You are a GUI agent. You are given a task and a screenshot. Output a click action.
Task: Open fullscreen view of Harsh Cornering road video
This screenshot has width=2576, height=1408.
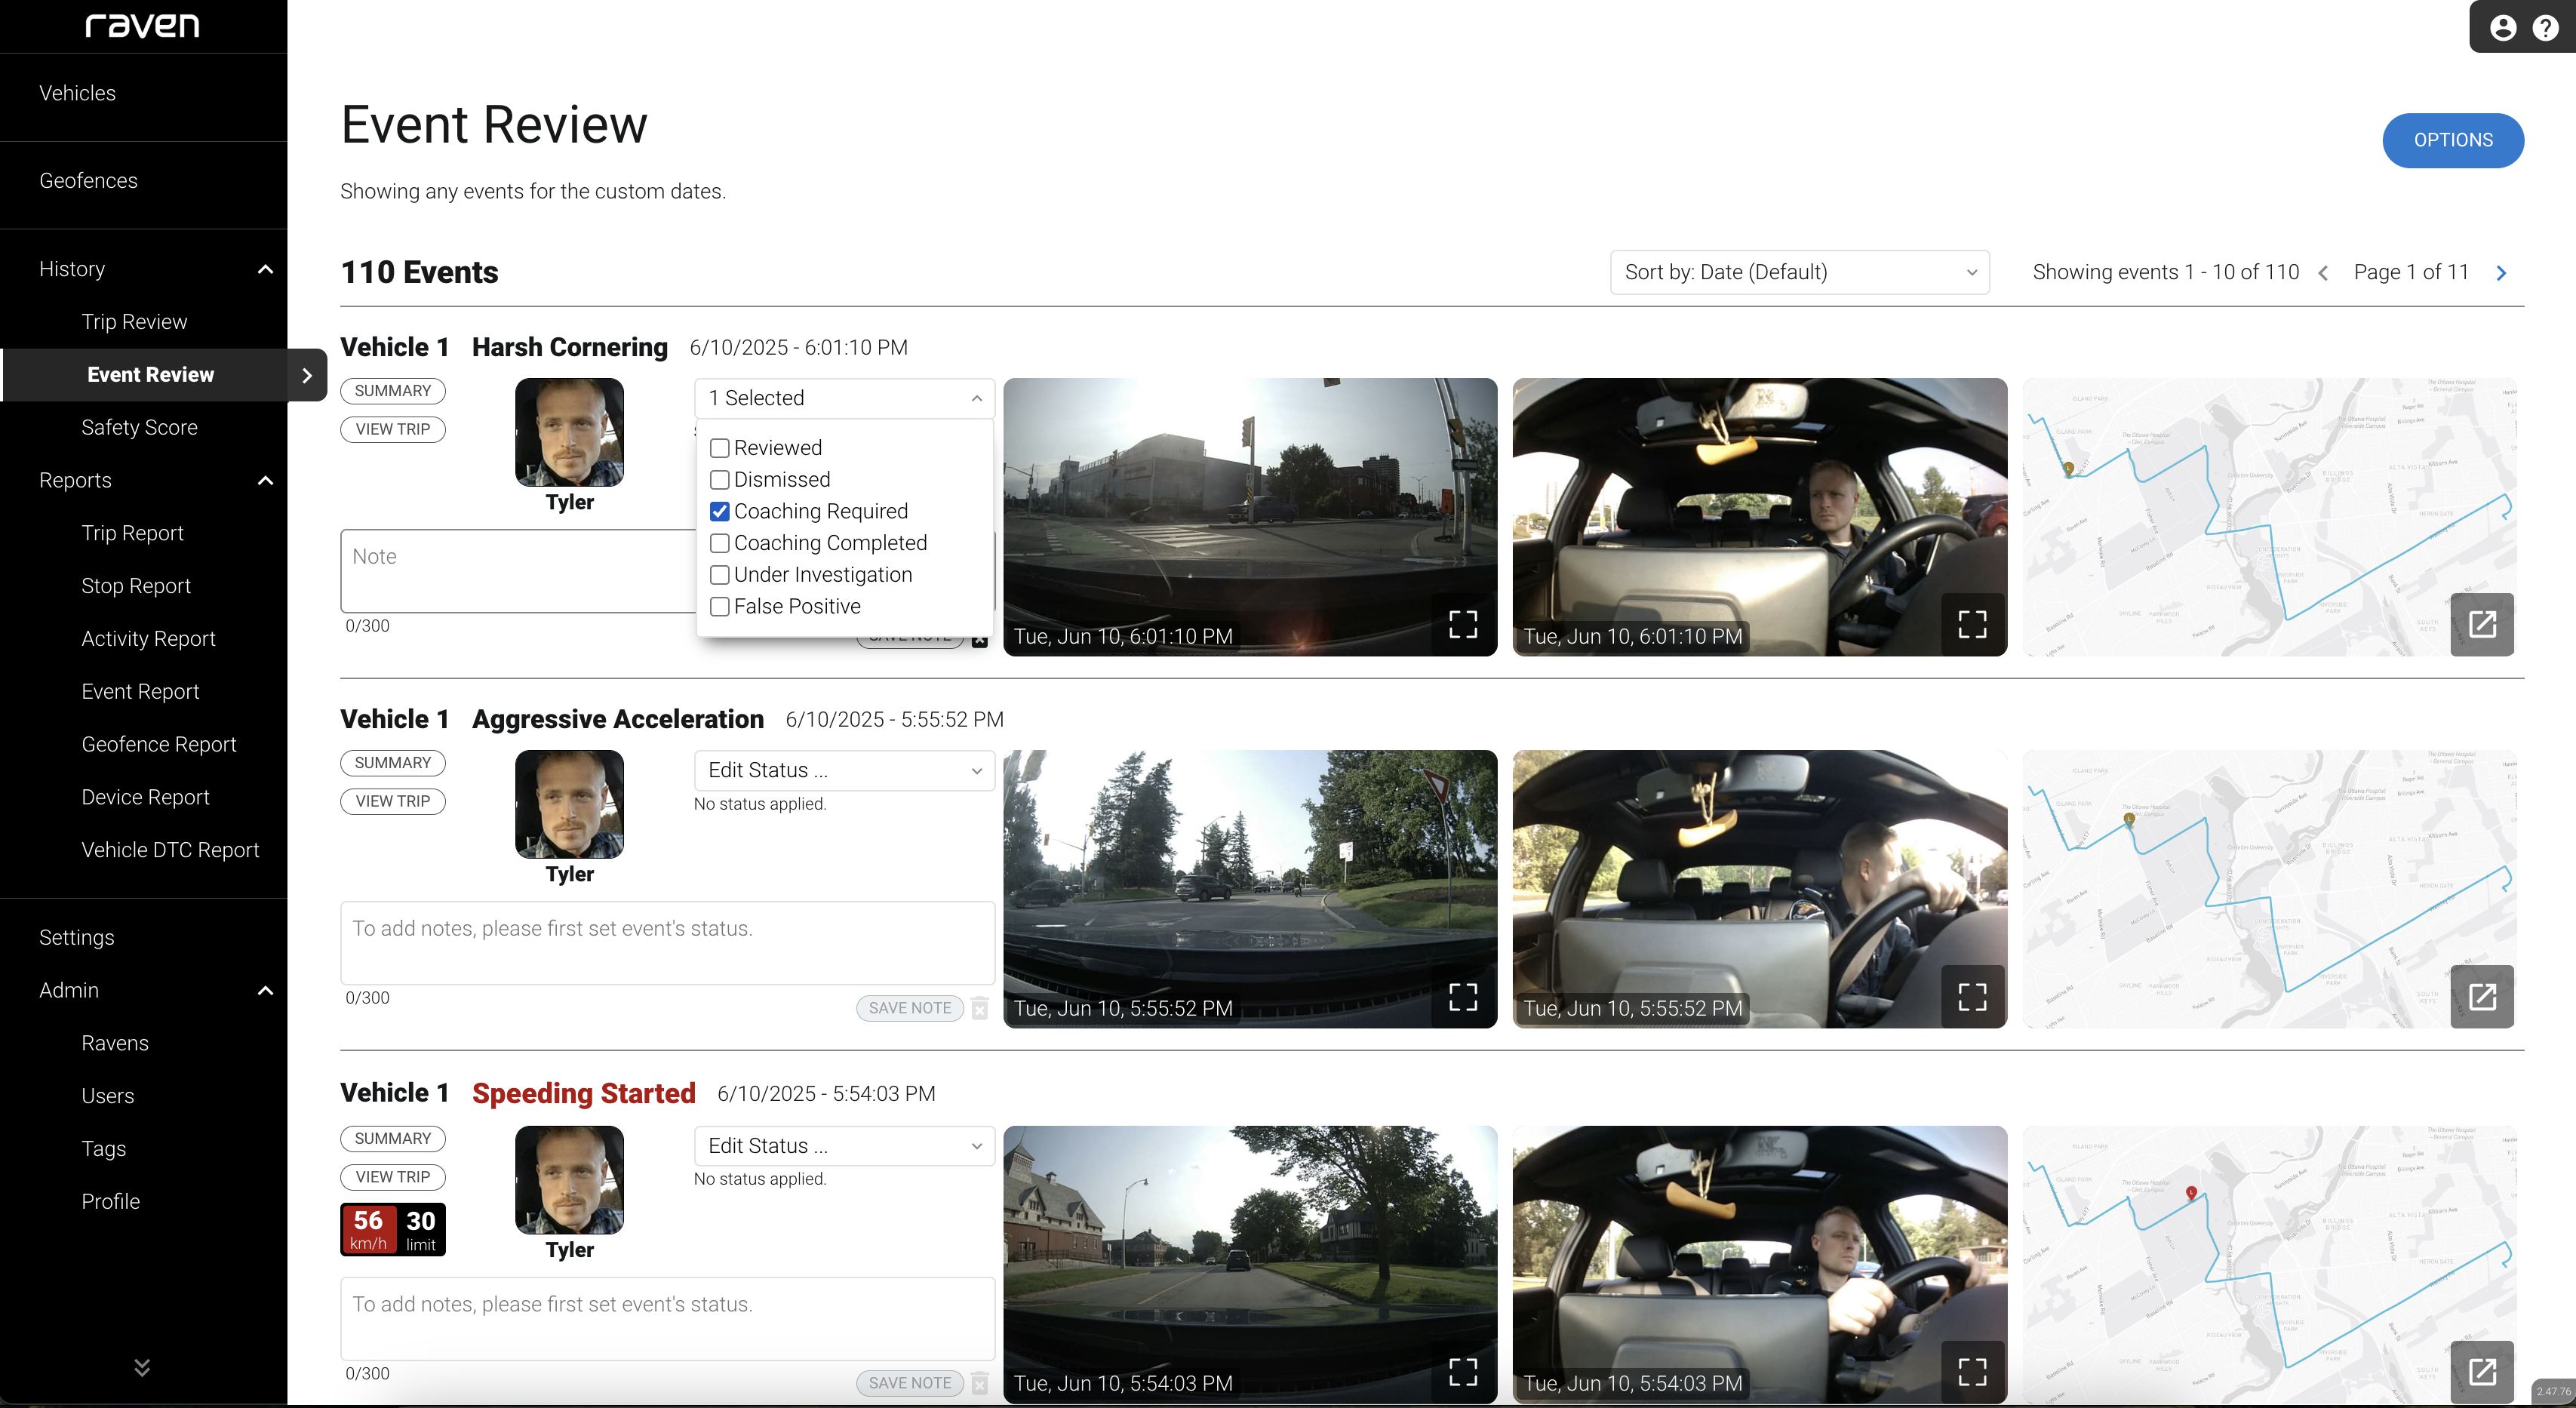[1462, 623]
